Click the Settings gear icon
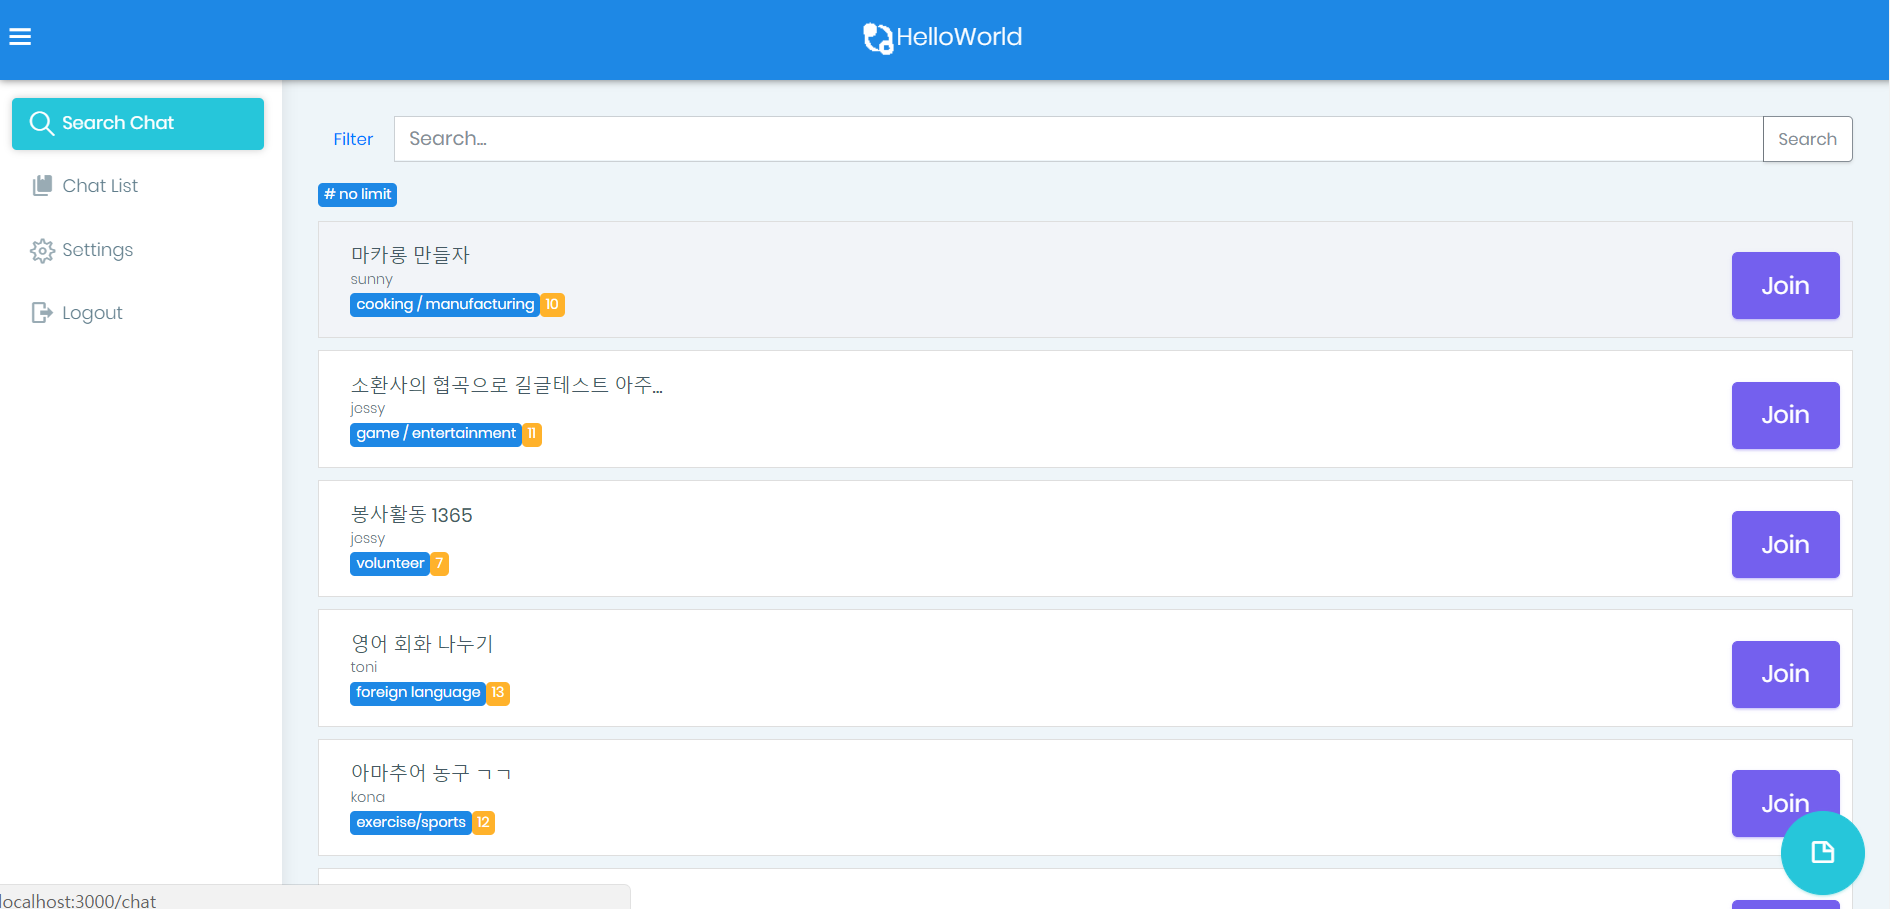Image resolution: width=1890 pixels, height=909 pixels. click(42, 250)
